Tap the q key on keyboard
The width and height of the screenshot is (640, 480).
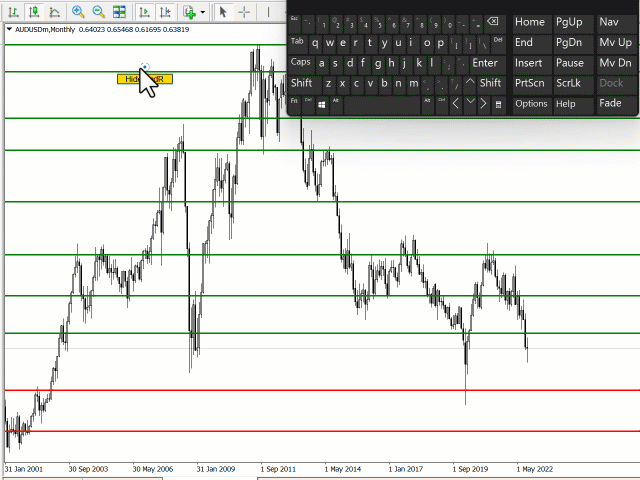tap(316, 43)
